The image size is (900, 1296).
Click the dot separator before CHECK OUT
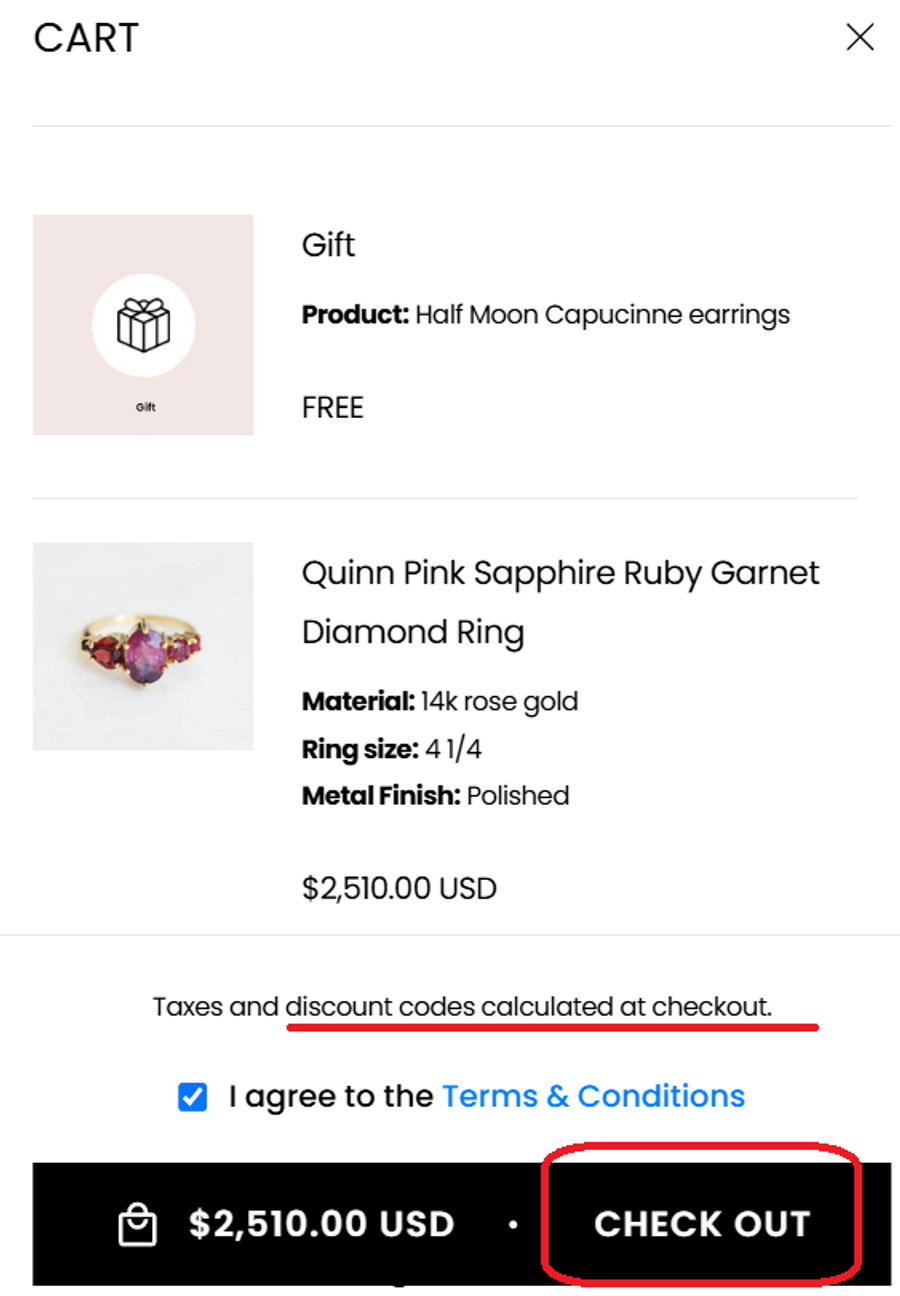point(513,1224)
